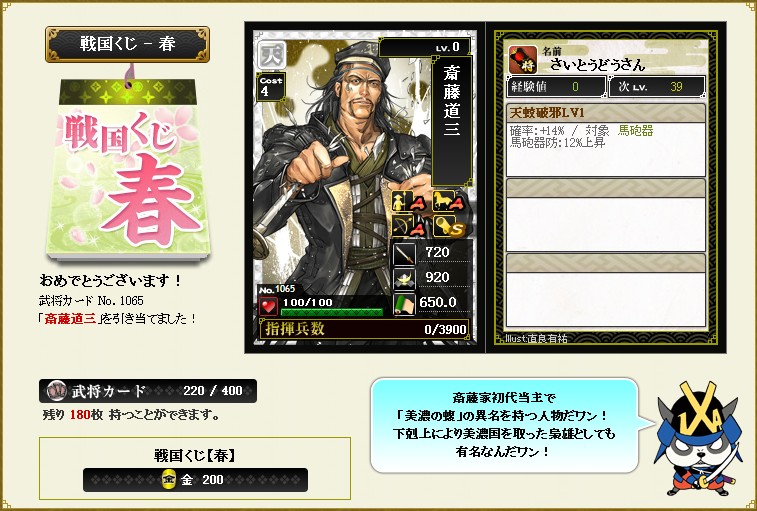
Task: Click the 武将カード 220 / 400 counter bar
Action: coord(148,391)
